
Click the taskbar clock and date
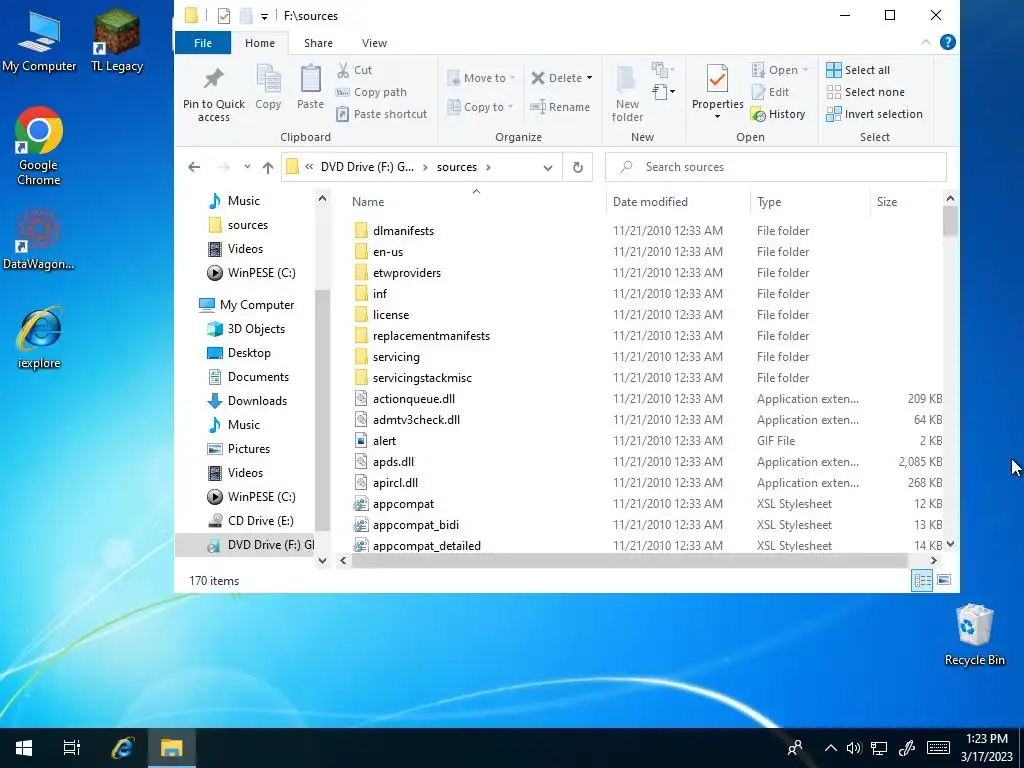click(986, 748)
